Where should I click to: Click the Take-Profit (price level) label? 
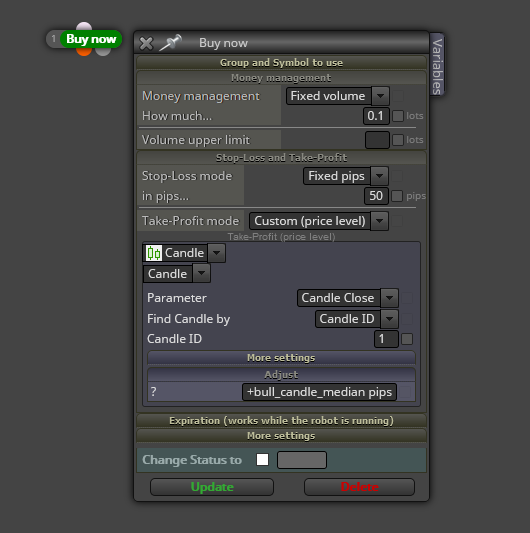coord(281,237)
